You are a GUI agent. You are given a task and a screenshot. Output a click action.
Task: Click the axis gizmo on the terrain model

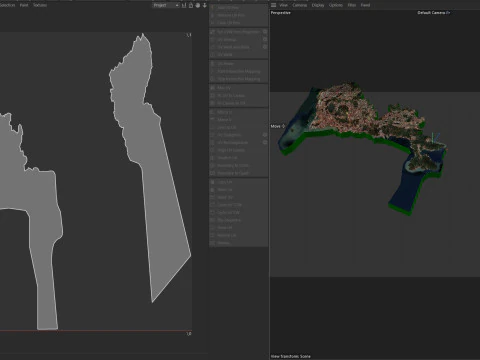coord(435,138)
